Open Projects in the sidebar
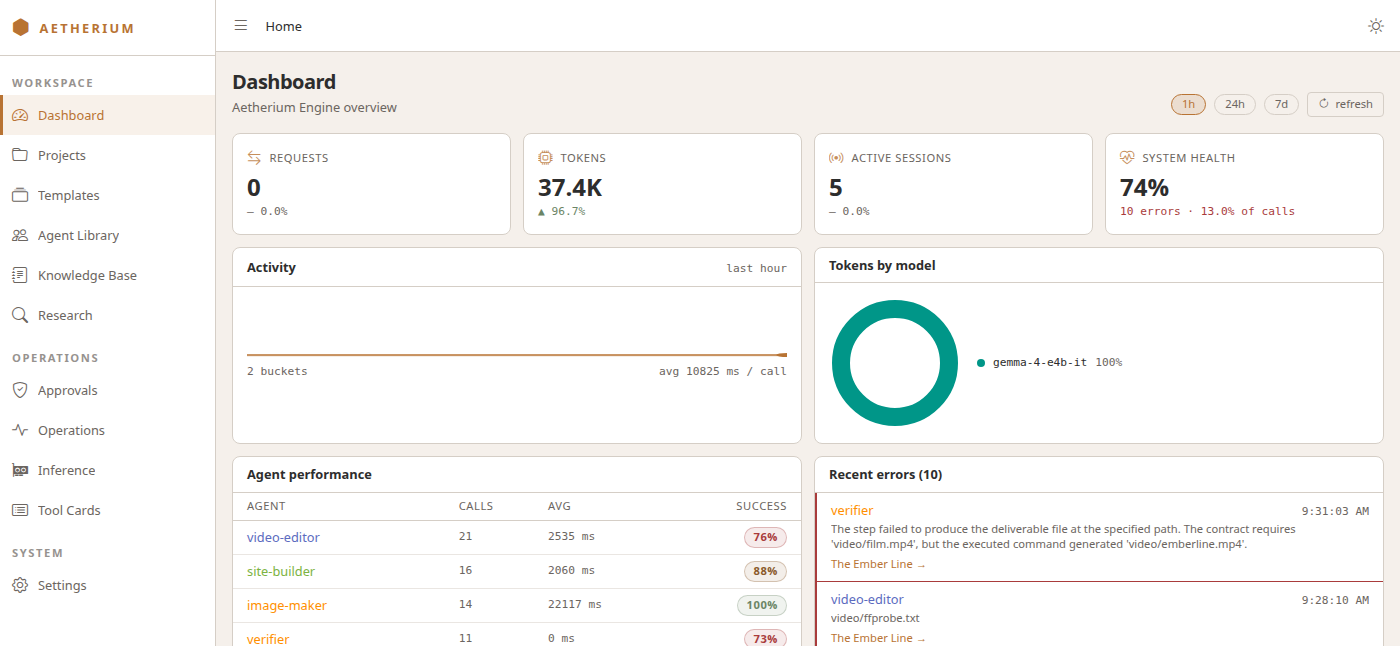 [x=108, y=155]
